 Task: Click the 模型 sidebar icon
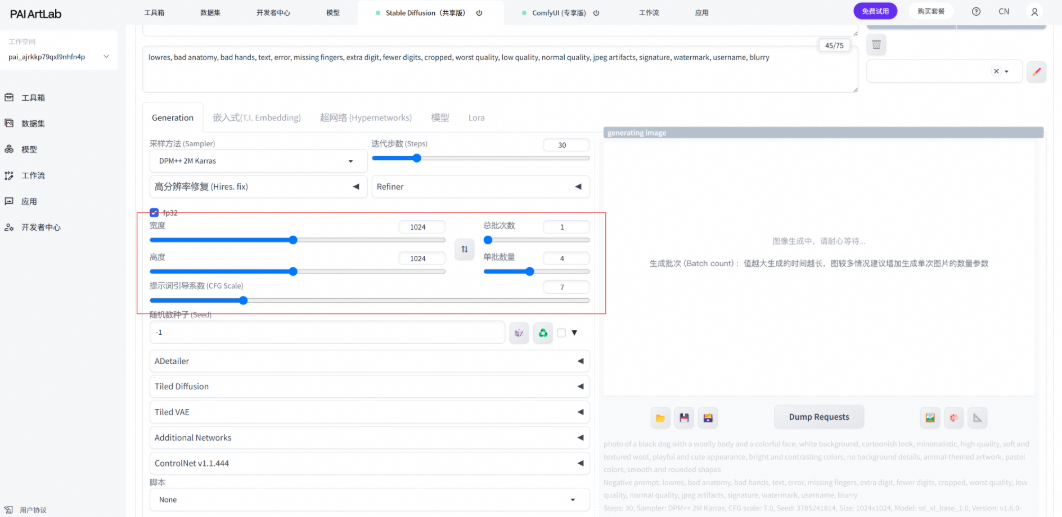click(x=9, y=149)
